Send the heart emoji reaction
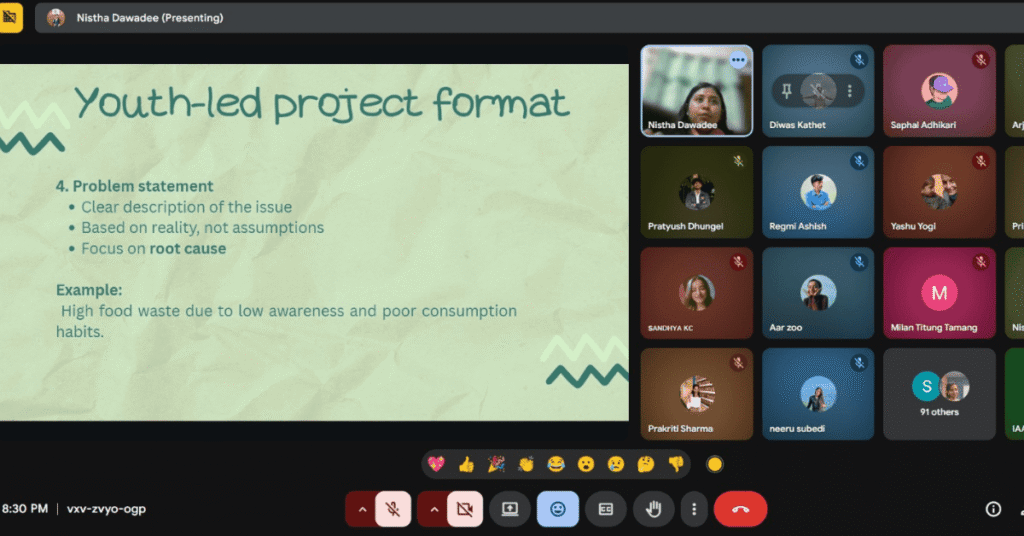This screenshot has width=1024, height=536. [x=436, y=464]
